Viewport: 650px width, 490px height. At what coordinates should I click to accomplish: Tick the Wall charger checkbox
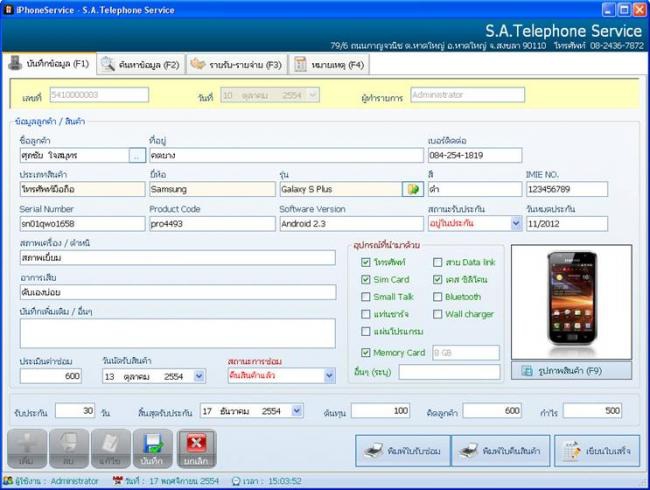[x=438, y=314]
